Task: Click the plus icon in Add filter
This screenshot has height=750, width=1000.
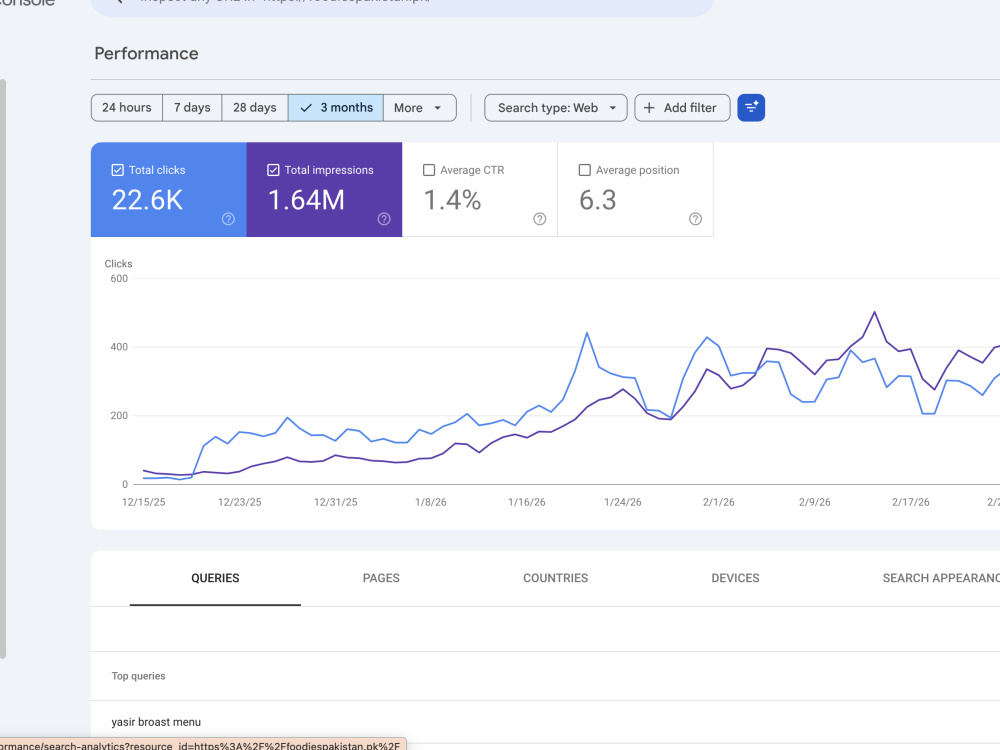Action: point(649,108)
